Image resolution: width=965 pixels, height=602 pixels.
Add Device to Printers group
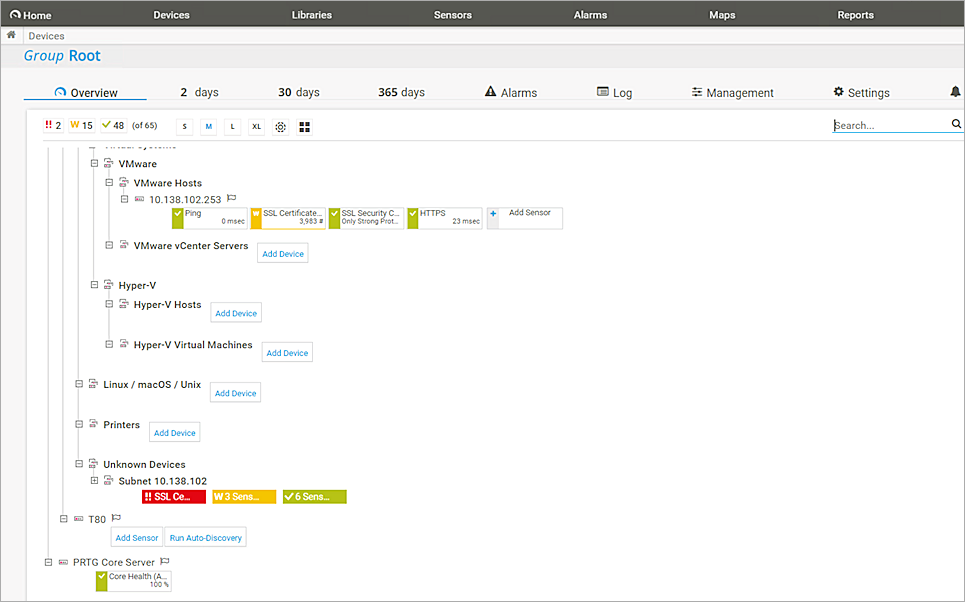tap(174, 432)
